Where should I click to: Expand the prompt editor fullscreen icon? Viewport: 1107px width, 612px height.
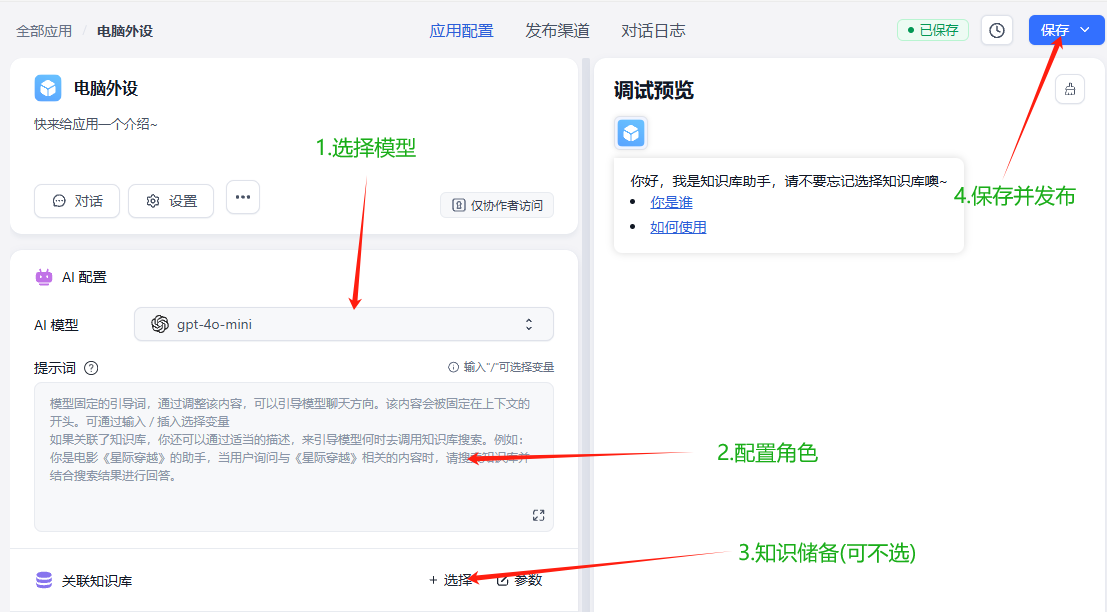[538, 515]
